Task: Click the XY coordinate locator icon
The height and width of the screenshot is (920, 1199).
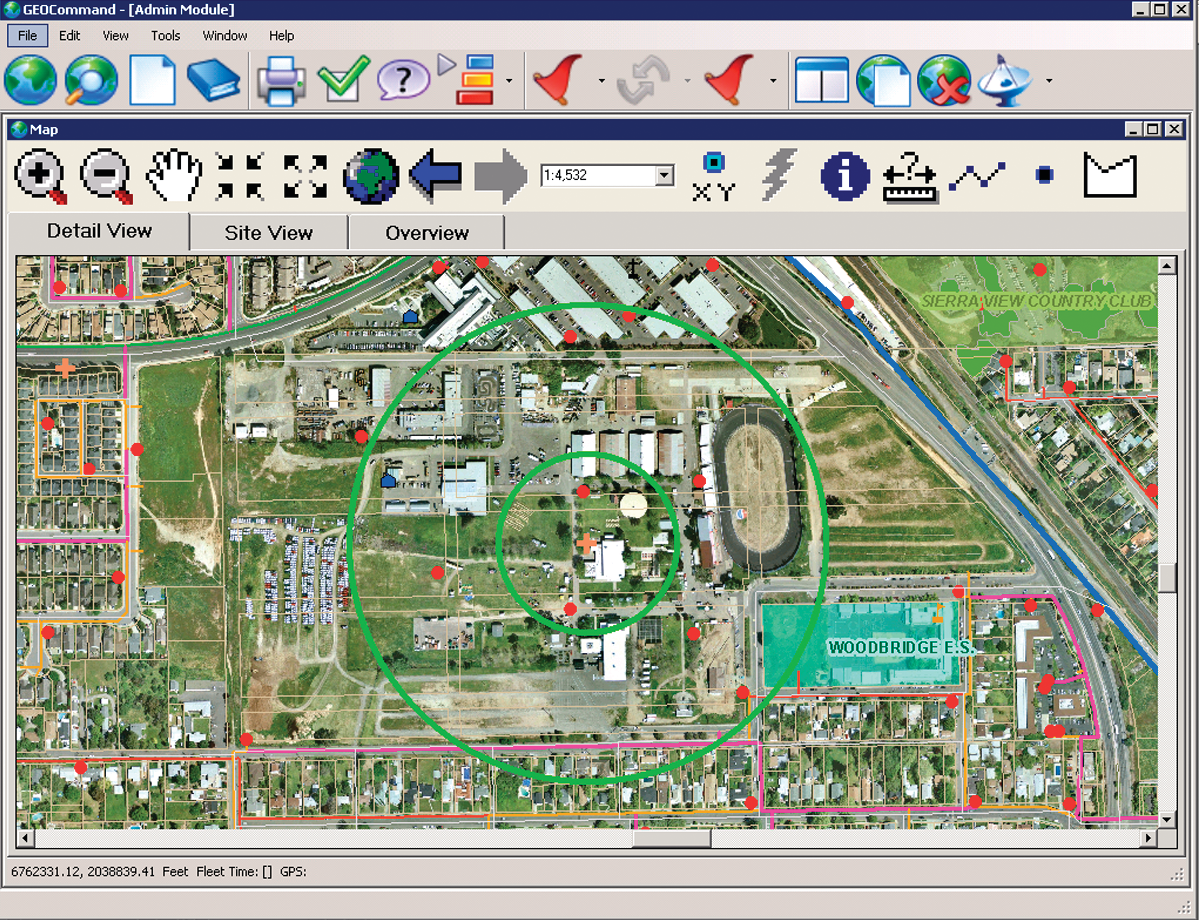Action: tap(712, 177)
